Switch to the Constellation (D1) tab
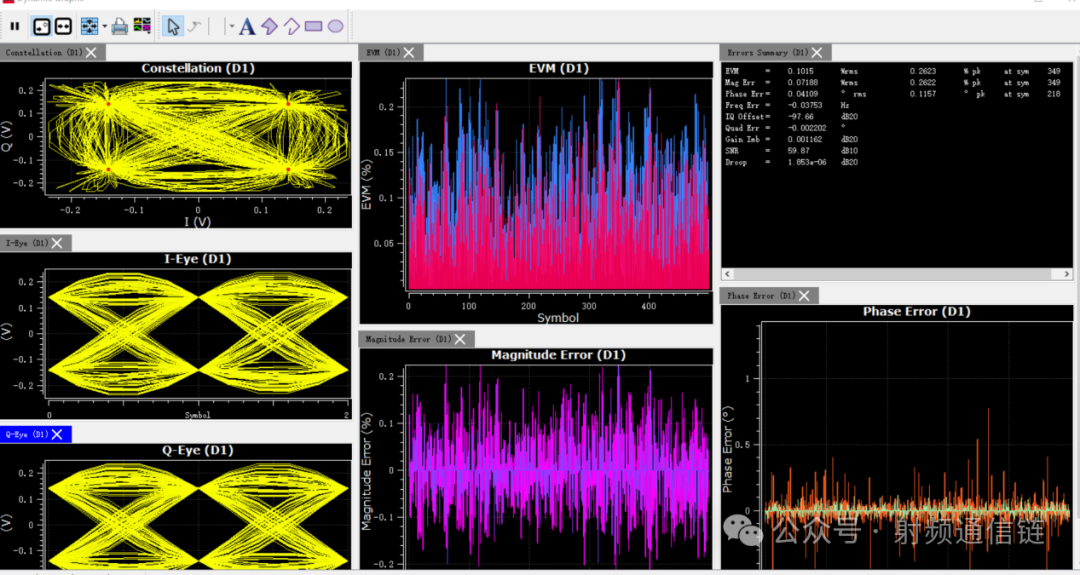The height and width of the screenshot is (575, 1080). click(x=44, y=52)
